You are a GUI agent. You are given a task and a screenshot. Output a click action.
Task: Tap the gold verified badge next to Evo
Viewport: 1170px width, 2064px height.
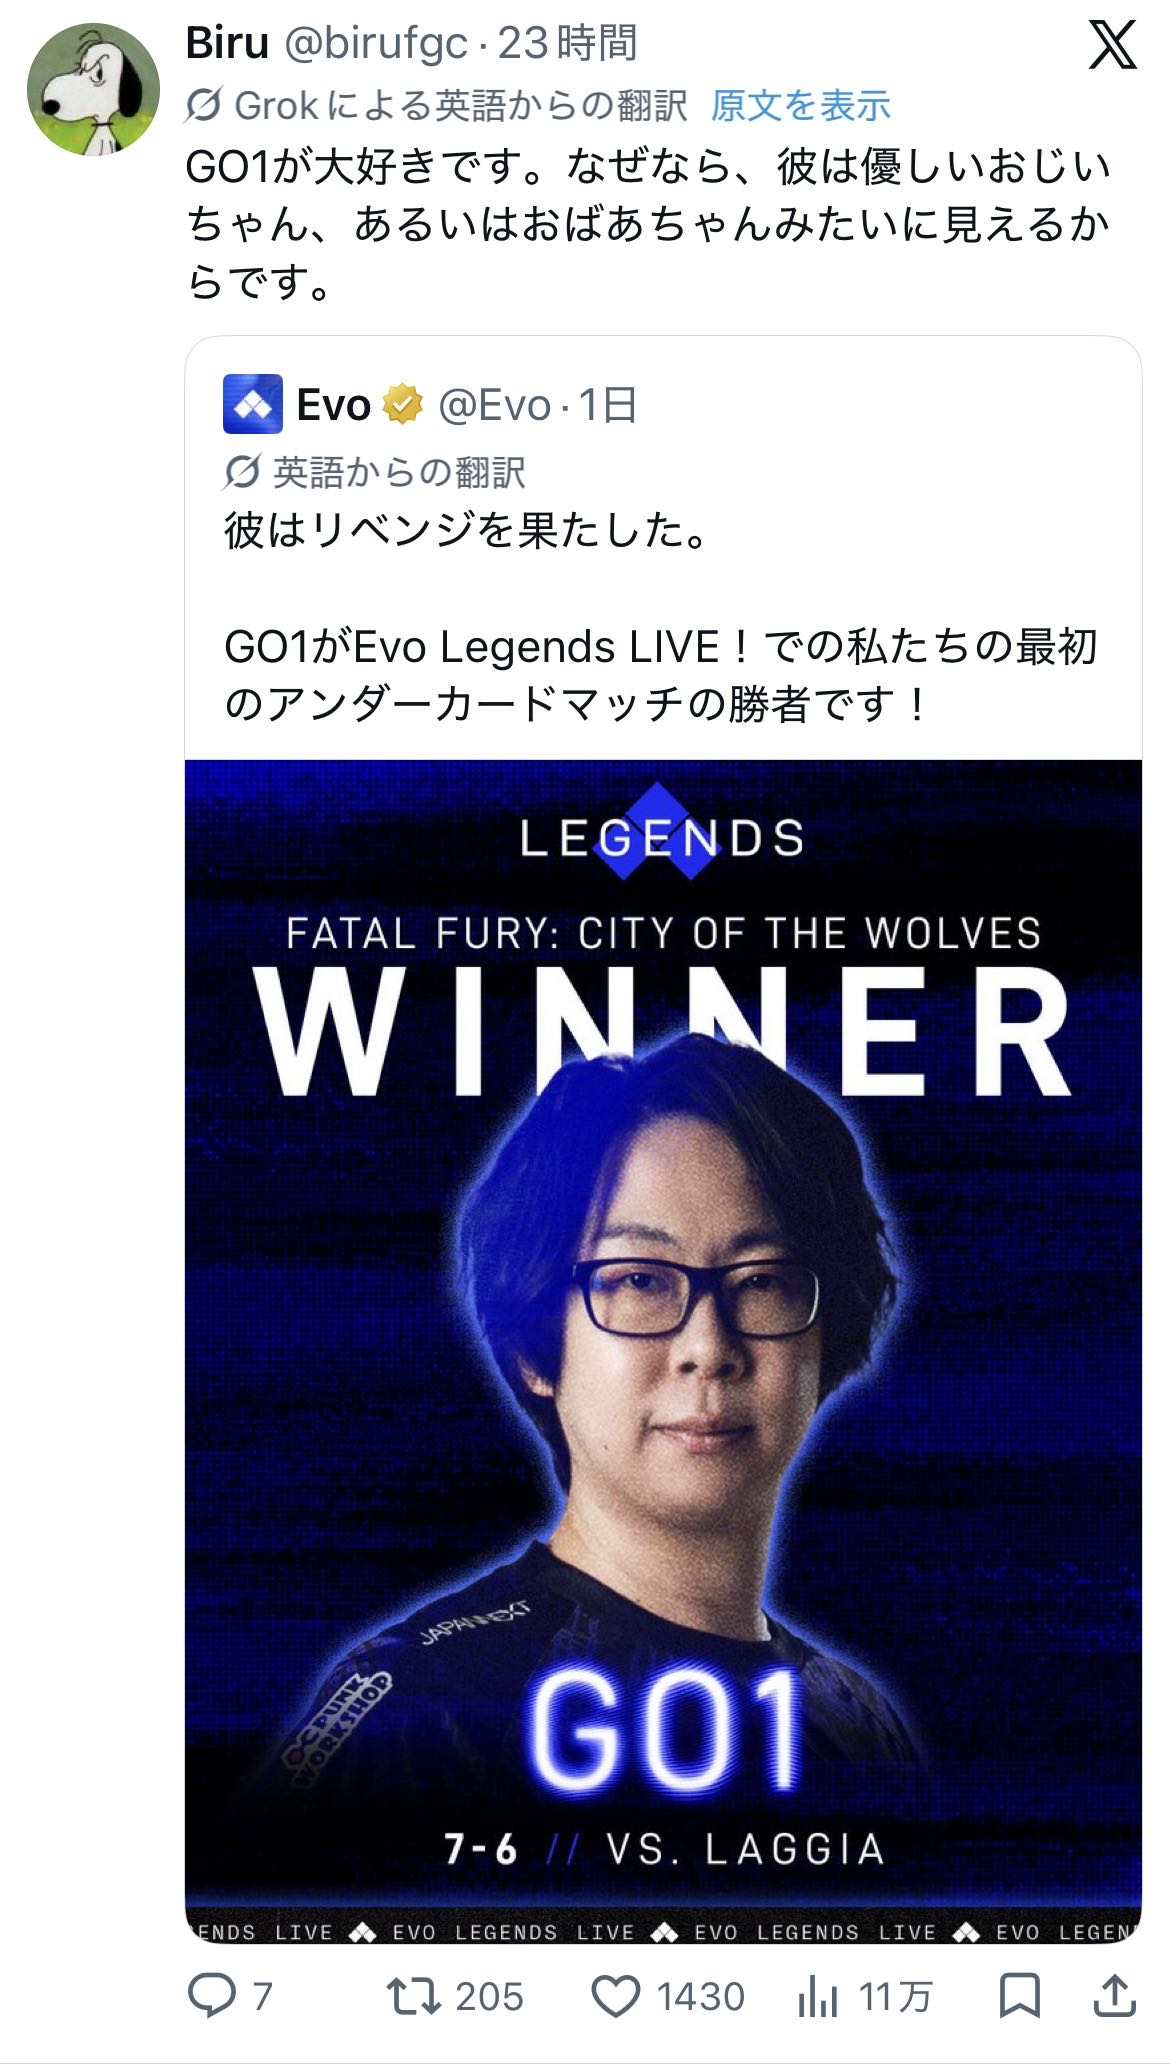(403, 405)
